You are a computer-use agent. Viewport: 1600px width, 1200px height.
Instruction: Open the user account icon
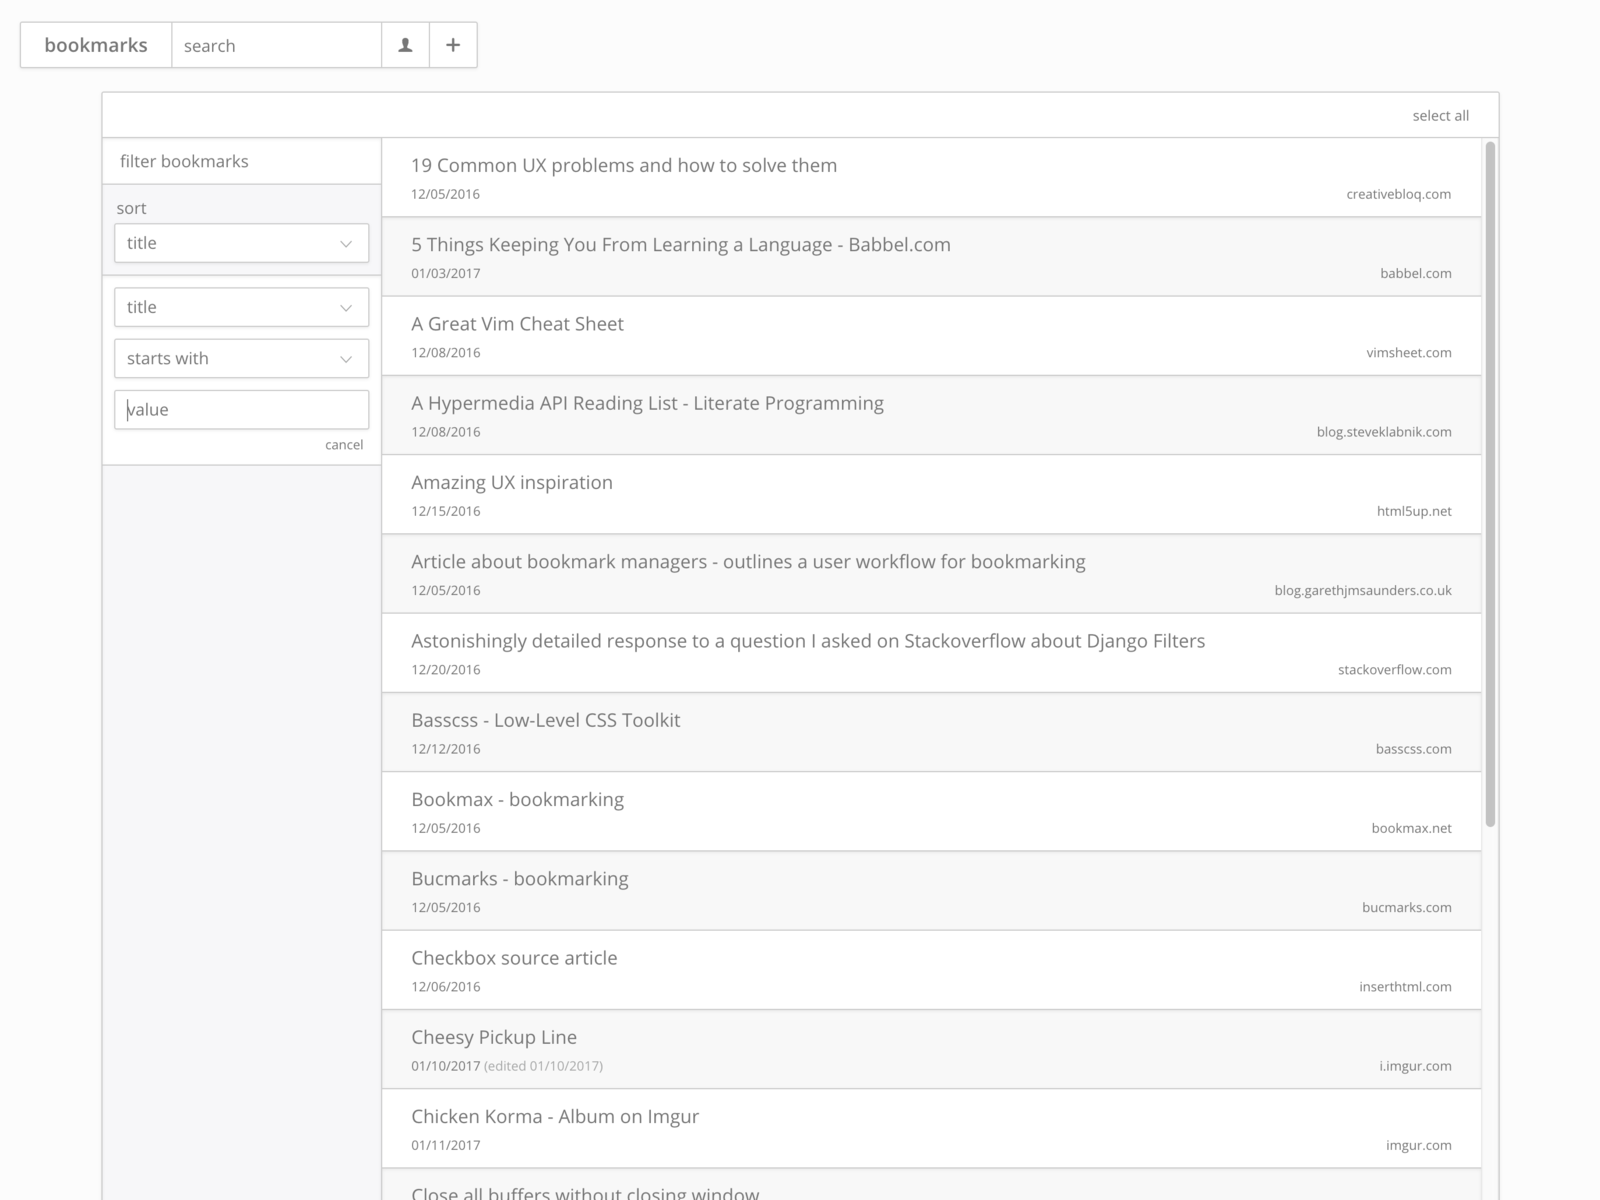point(404,45)
